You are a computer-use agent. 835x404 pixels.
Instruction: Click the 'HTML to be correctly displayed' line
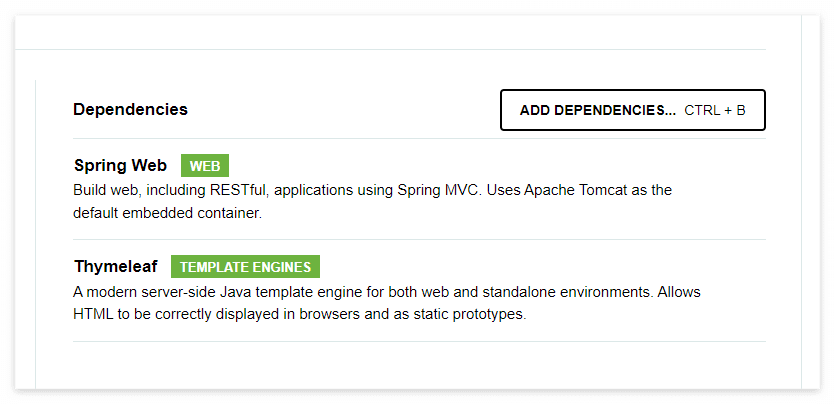coord(299,315)
